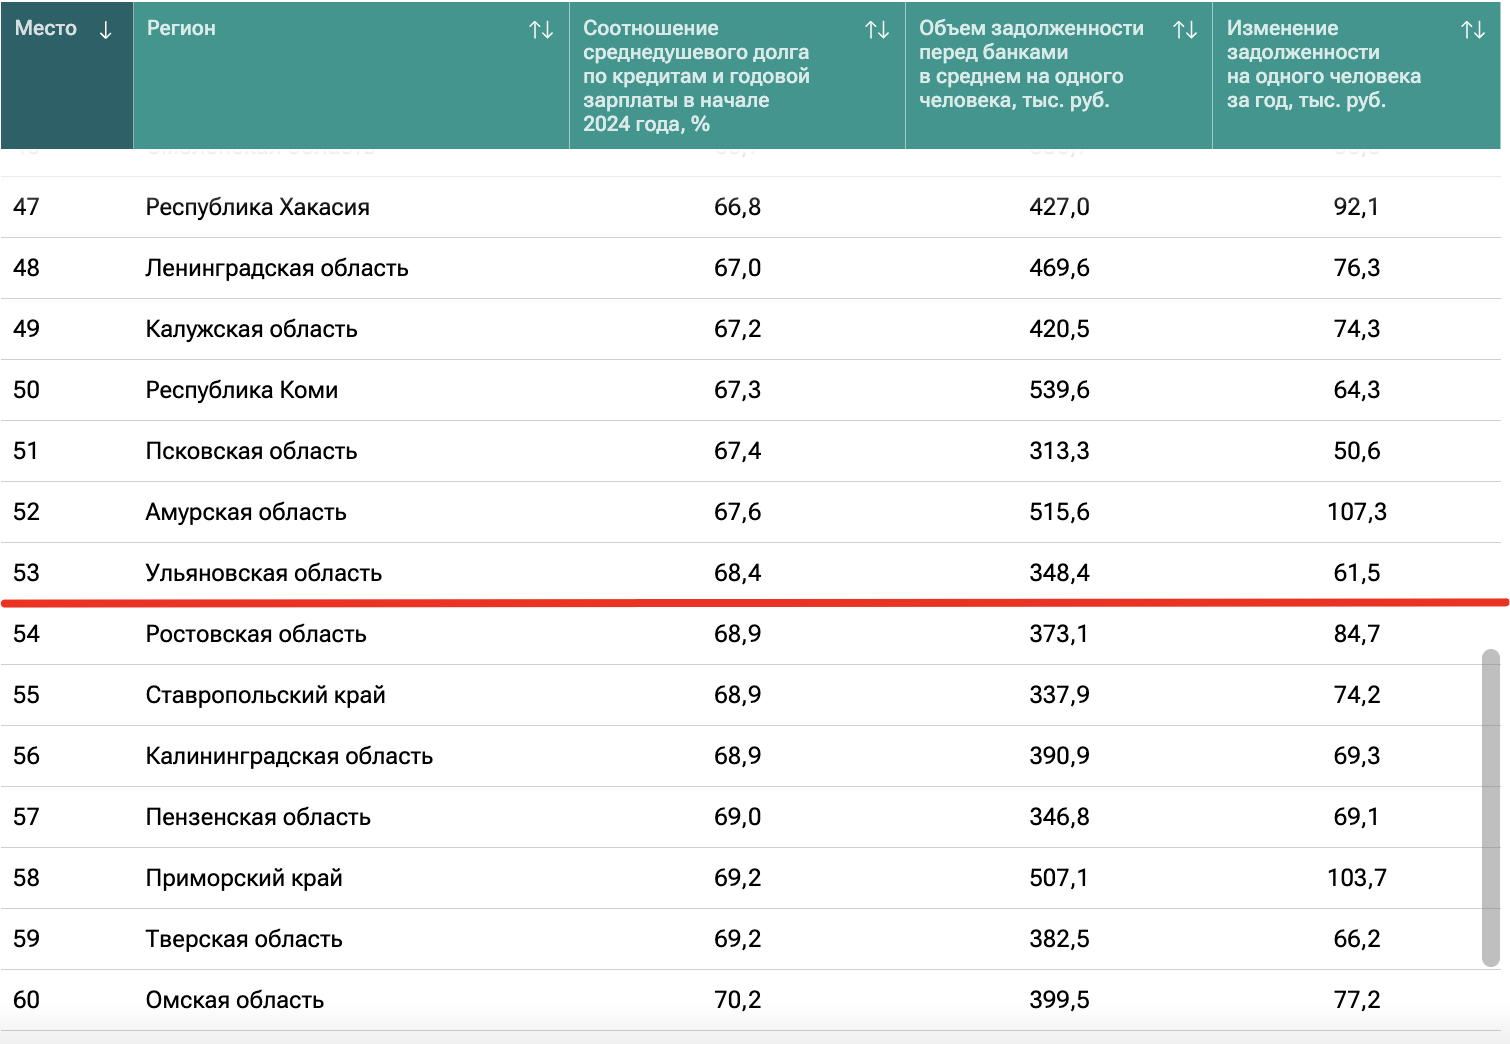Click debt change value 77,2

1356,1000
